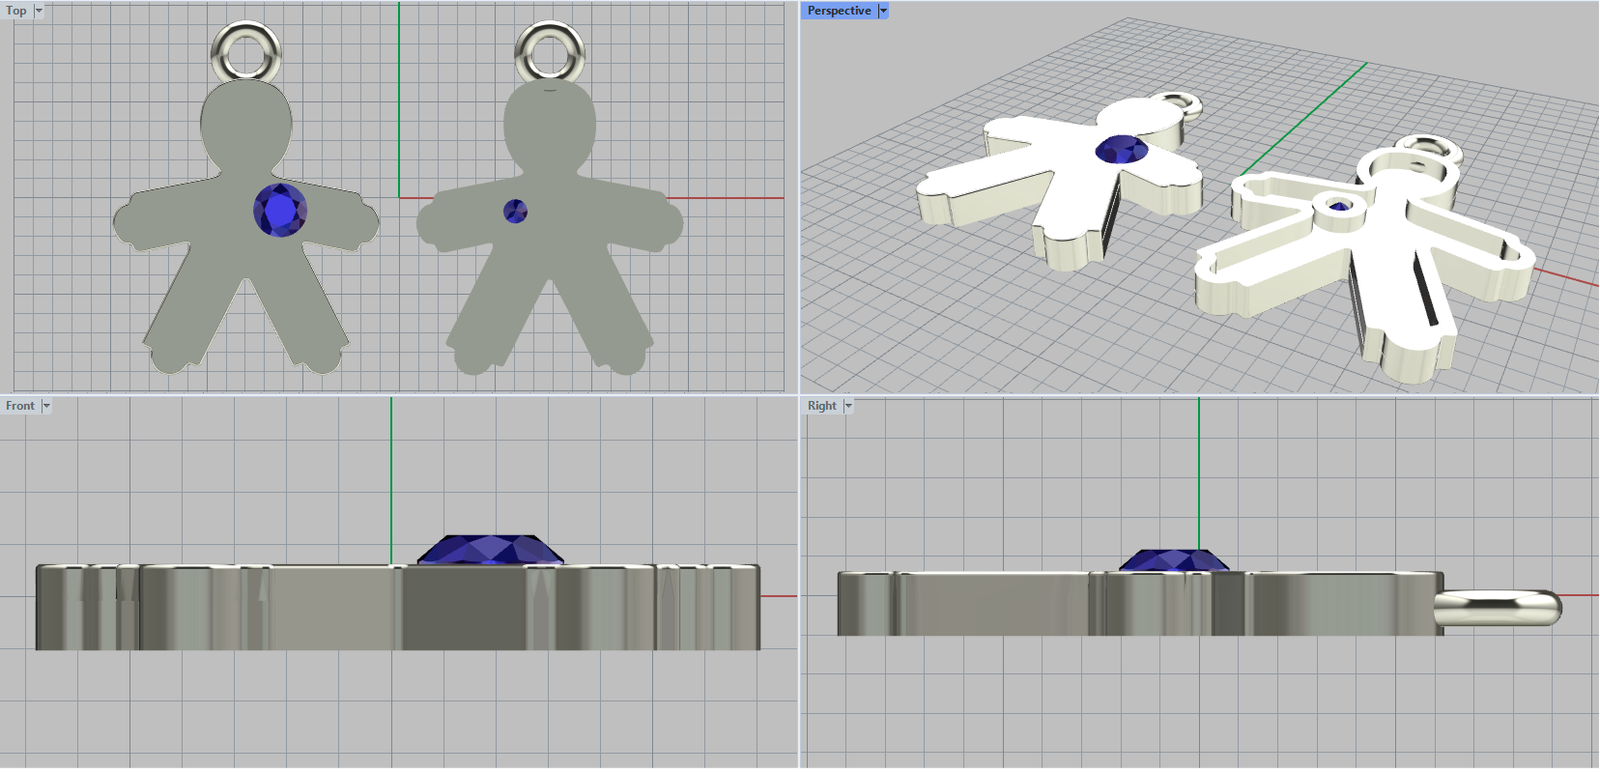Viewport: 1600px width, 772px height.
Task: Select the Front viewport title label
Action: coord(20,406)
